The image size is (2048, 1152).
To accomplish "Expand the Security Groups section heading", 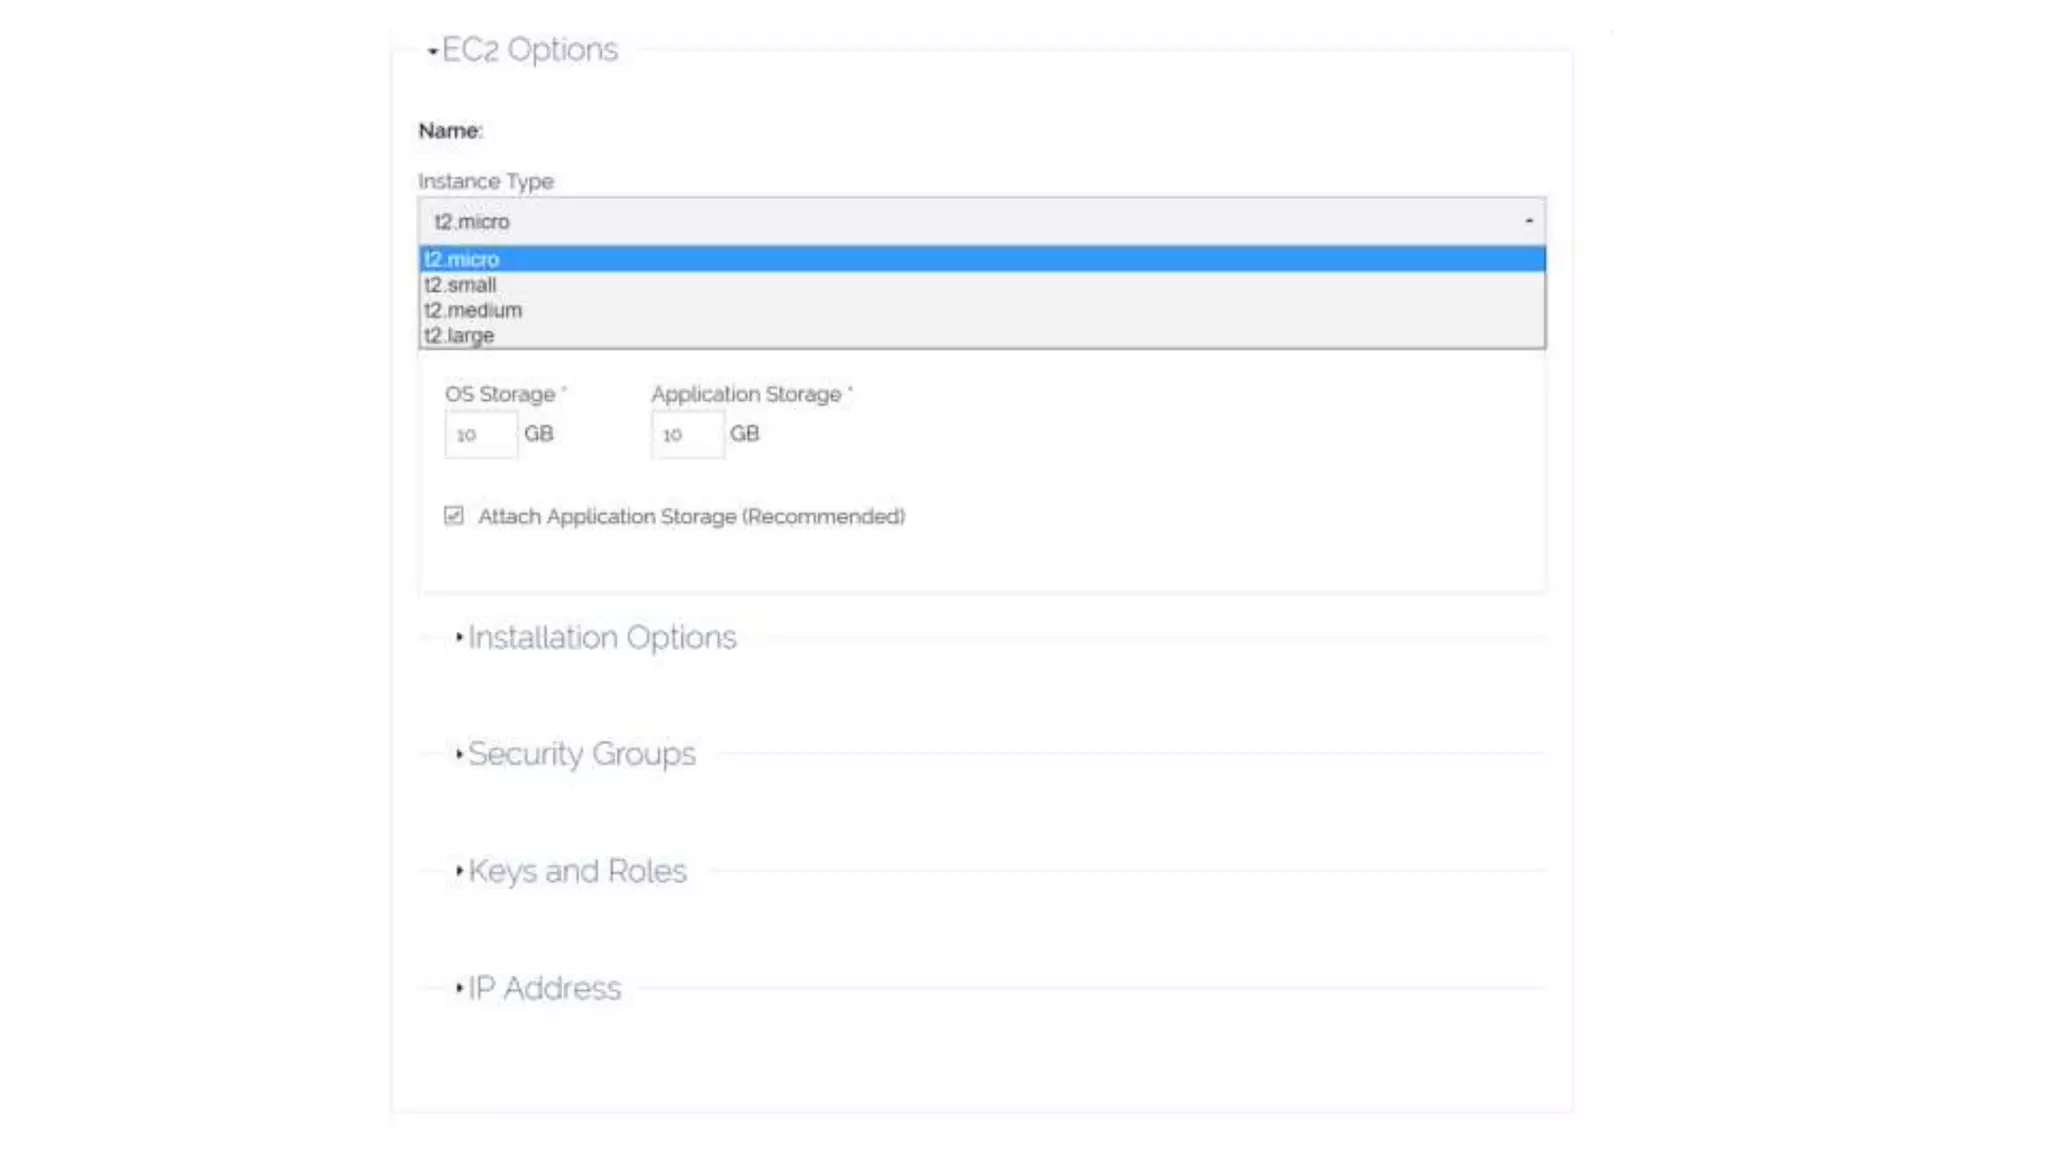I will [582, 754].
